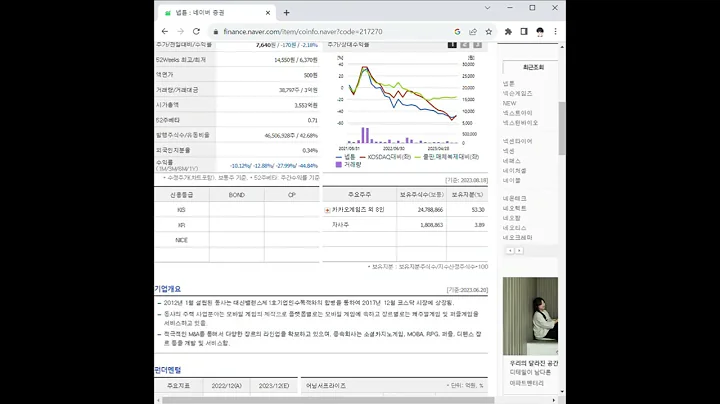Click the address bar URL

[x=303, y=32]
